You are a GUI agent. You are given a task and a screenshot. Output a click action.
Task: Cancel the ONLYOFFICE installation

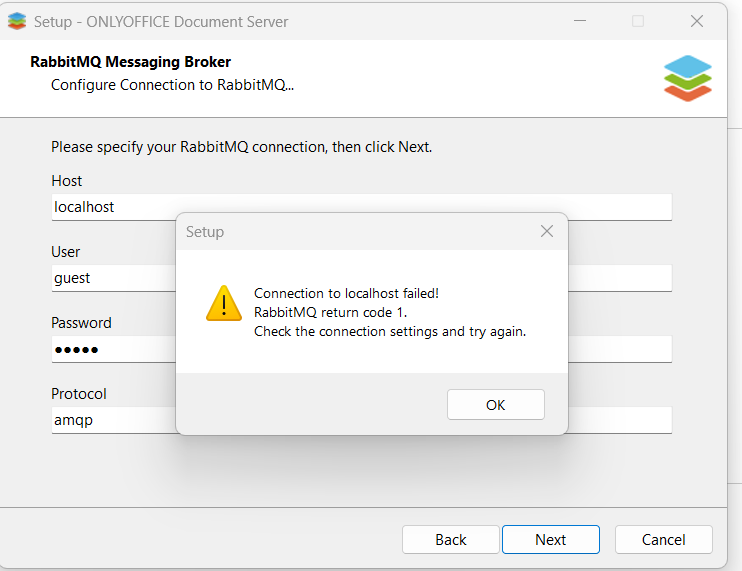point(663,539)
